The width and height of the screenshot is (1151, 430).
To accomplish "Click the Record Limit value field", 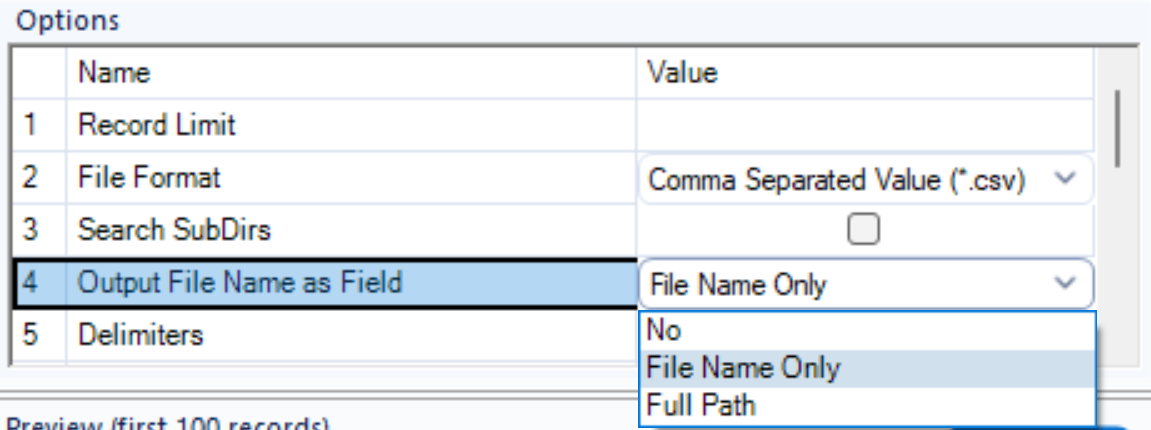I will [x=866, y=125].
